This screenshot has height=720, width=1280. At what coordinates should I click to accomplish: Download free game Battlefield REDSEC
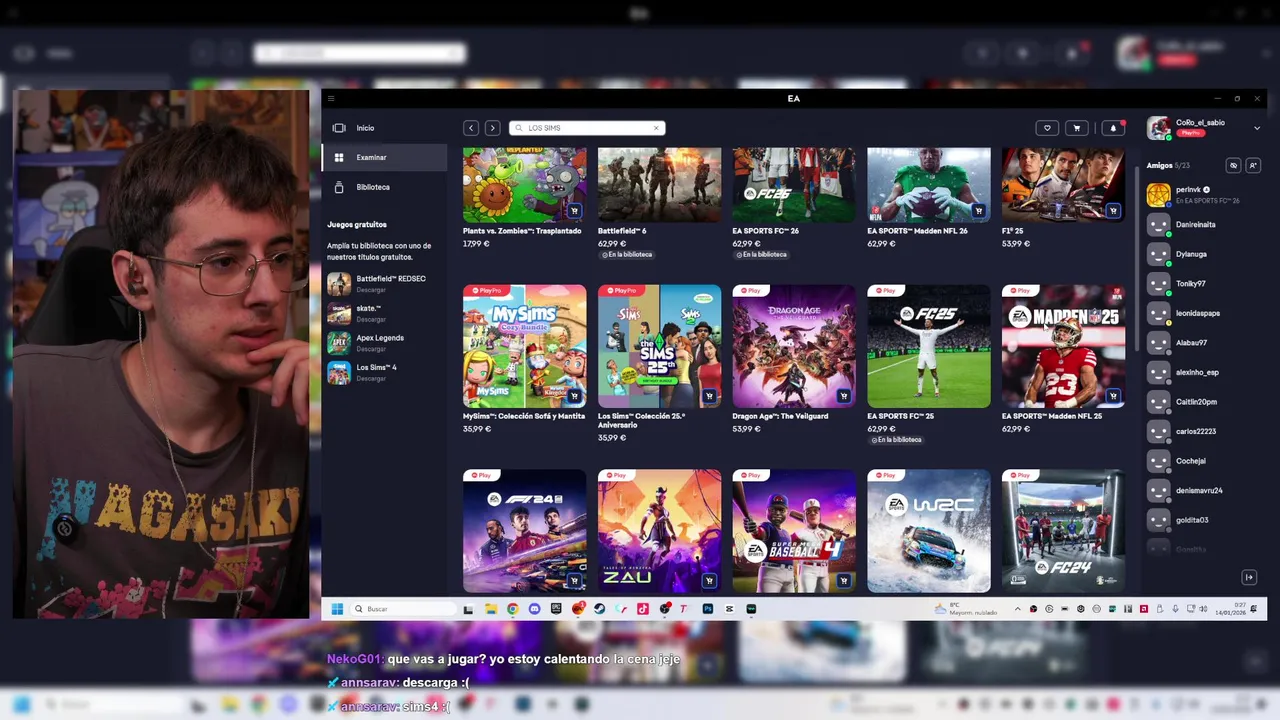383,284
